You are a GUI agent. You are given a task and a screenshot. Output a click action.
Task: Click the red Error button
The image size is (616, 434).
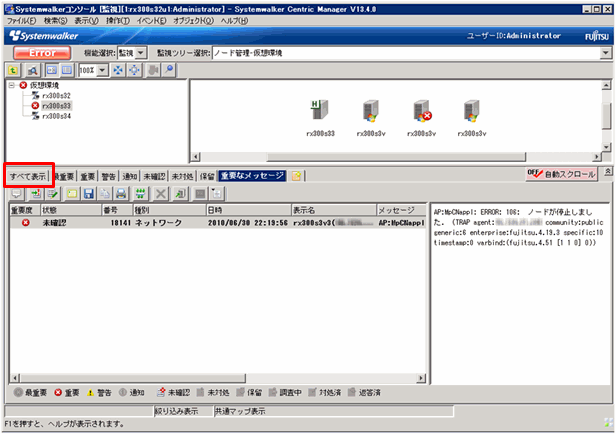point(42,52)
